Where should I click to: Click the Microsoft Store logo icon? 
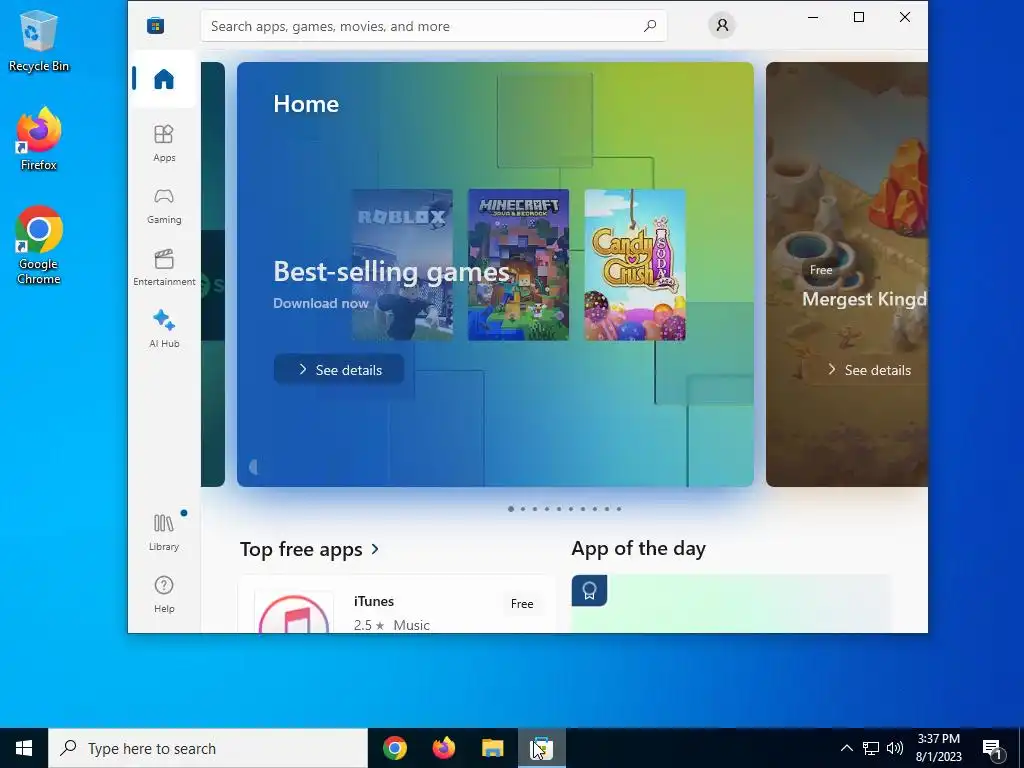click(155, 25)
